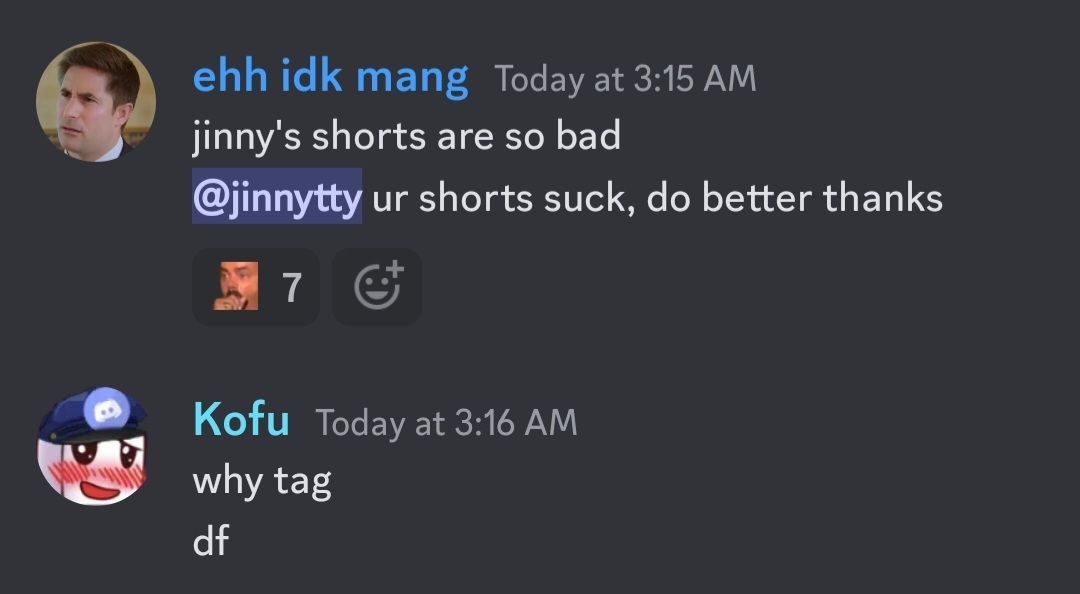The width and height of the screenshot is (1080, 594).
Task: Open Kofu's police-hat avatar
Action: [x=92, y=446]
